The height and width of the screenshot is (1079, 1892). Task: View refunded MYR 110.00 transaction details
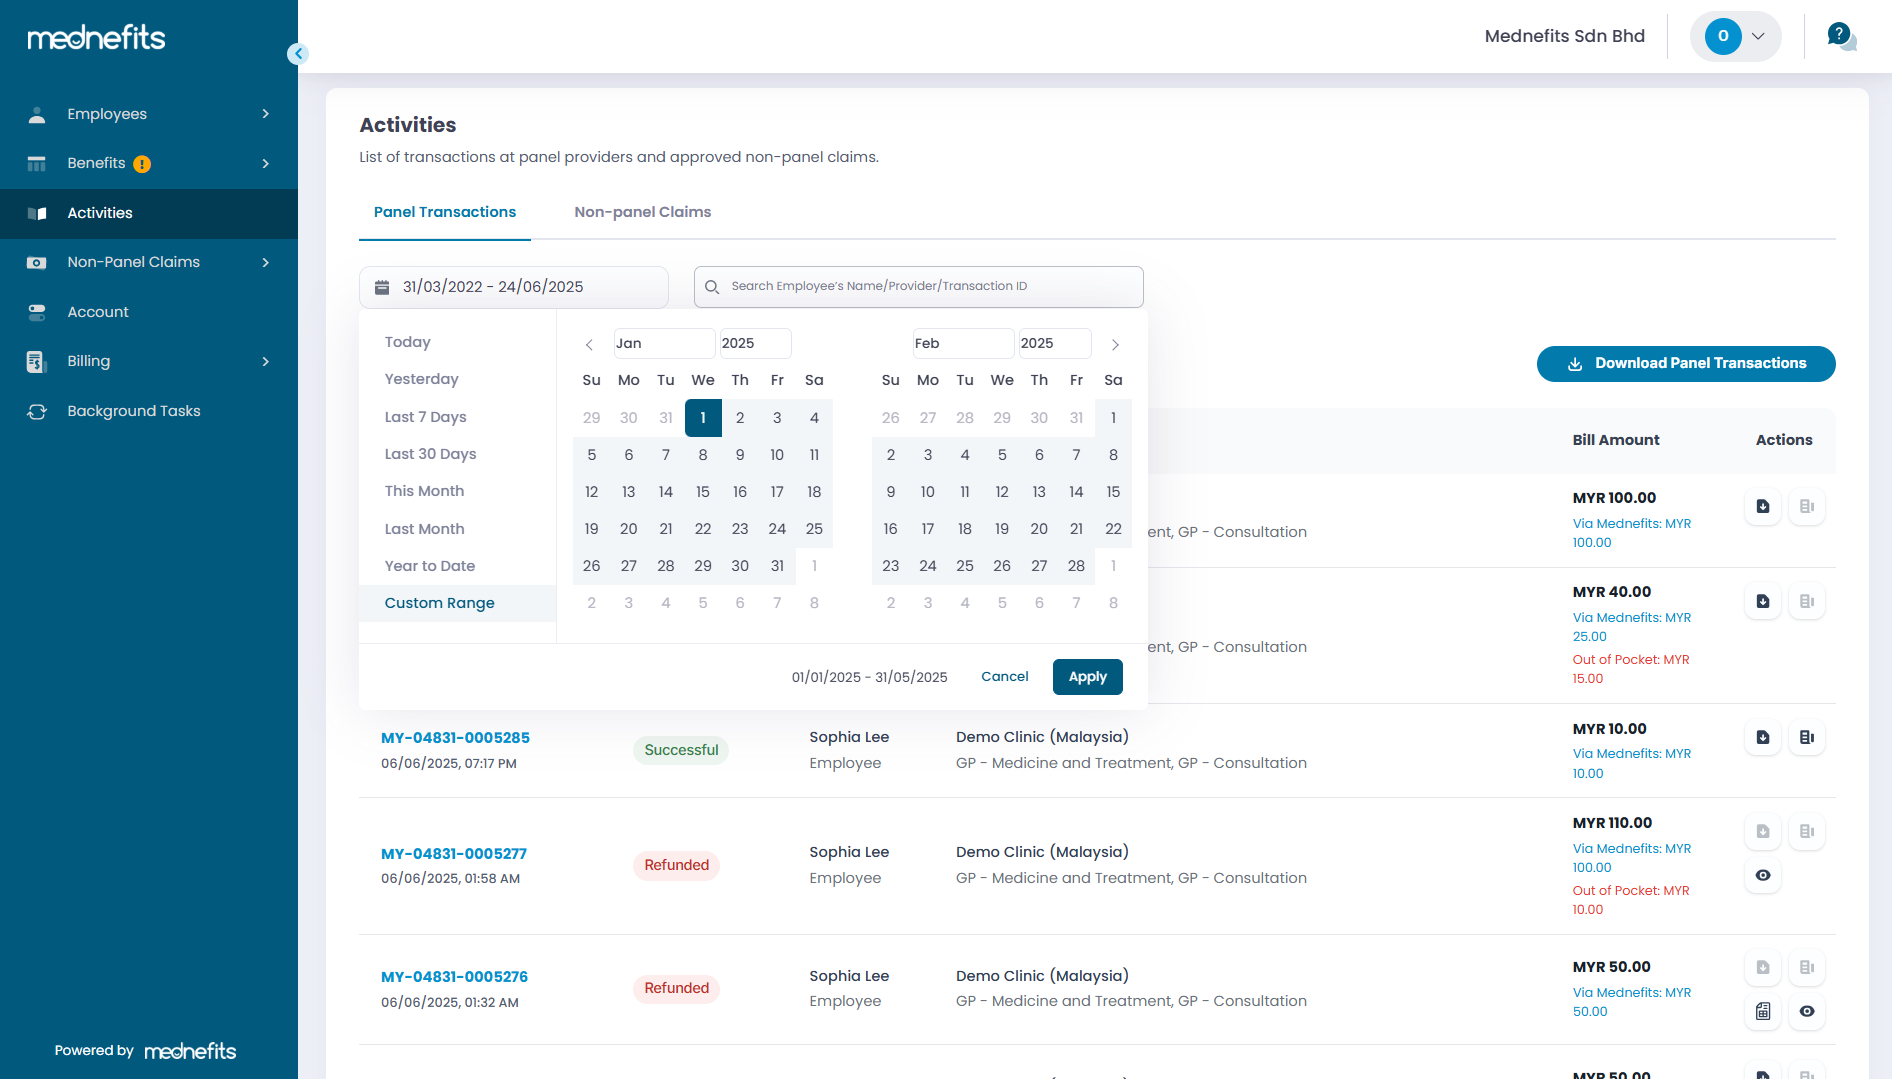pos(1763,875)
